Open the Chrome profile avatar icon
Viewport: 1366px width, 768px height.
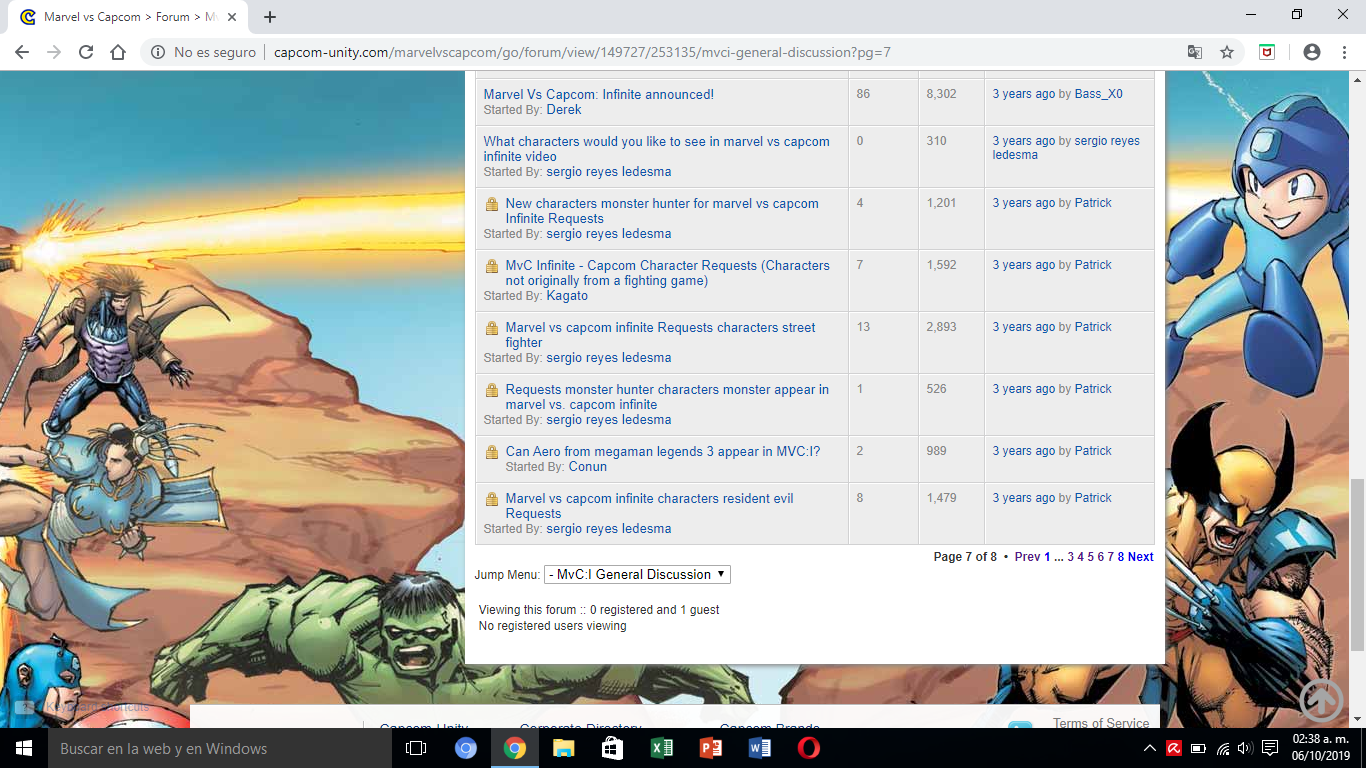pyautogui.click(x=1312, y=52)
